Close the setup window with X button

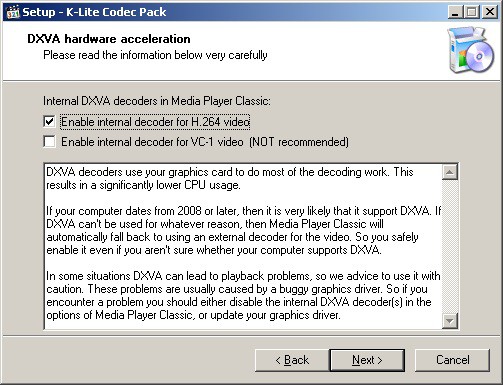click(490, 12)
